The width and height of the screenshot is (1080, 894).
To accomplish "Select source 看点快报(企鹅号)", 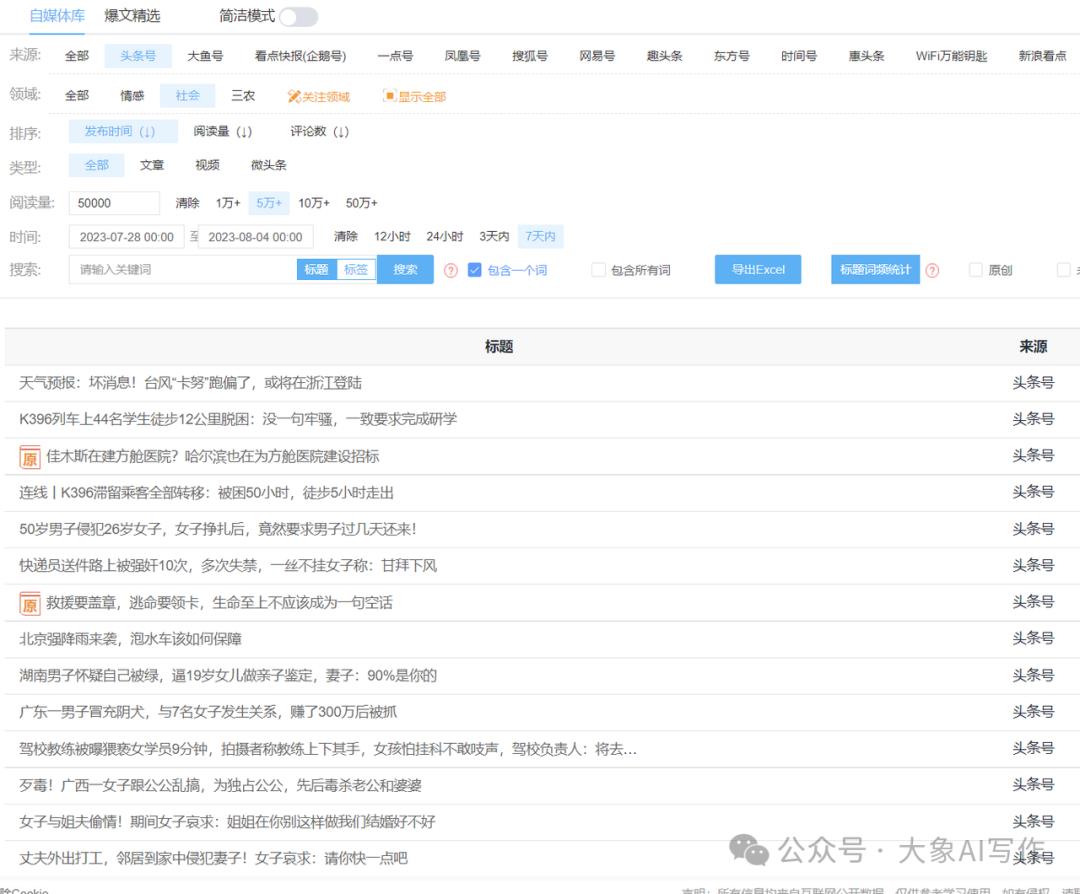I will tap(300, 56).
